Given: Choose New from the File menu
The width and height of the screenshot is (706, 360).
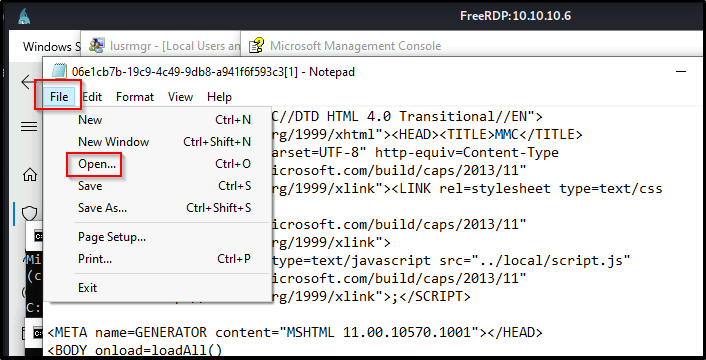Looking at the screenshot, I should click(165, 120).
